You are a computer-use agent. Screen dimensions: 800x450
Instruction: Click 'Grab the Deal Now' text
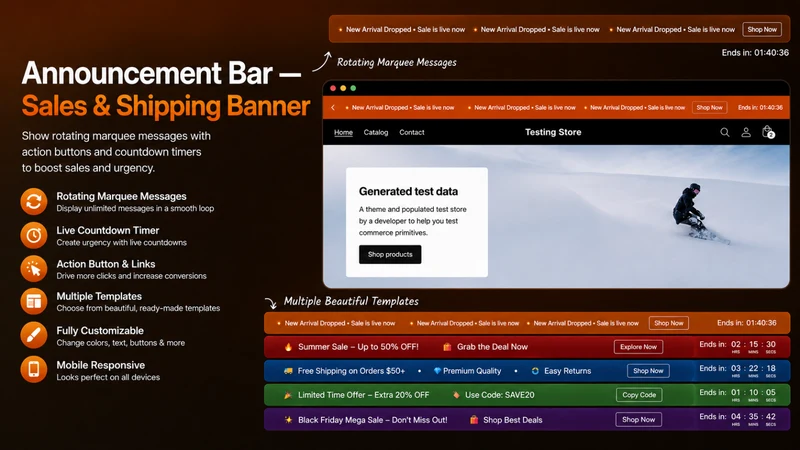click(492, 347)
